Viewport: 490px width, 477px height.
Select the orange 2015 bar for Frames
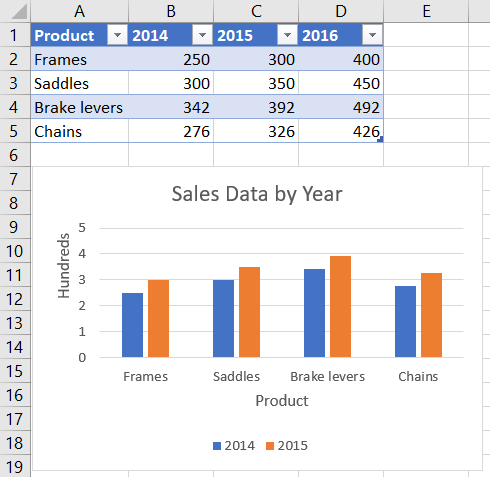tap(158, 319)
